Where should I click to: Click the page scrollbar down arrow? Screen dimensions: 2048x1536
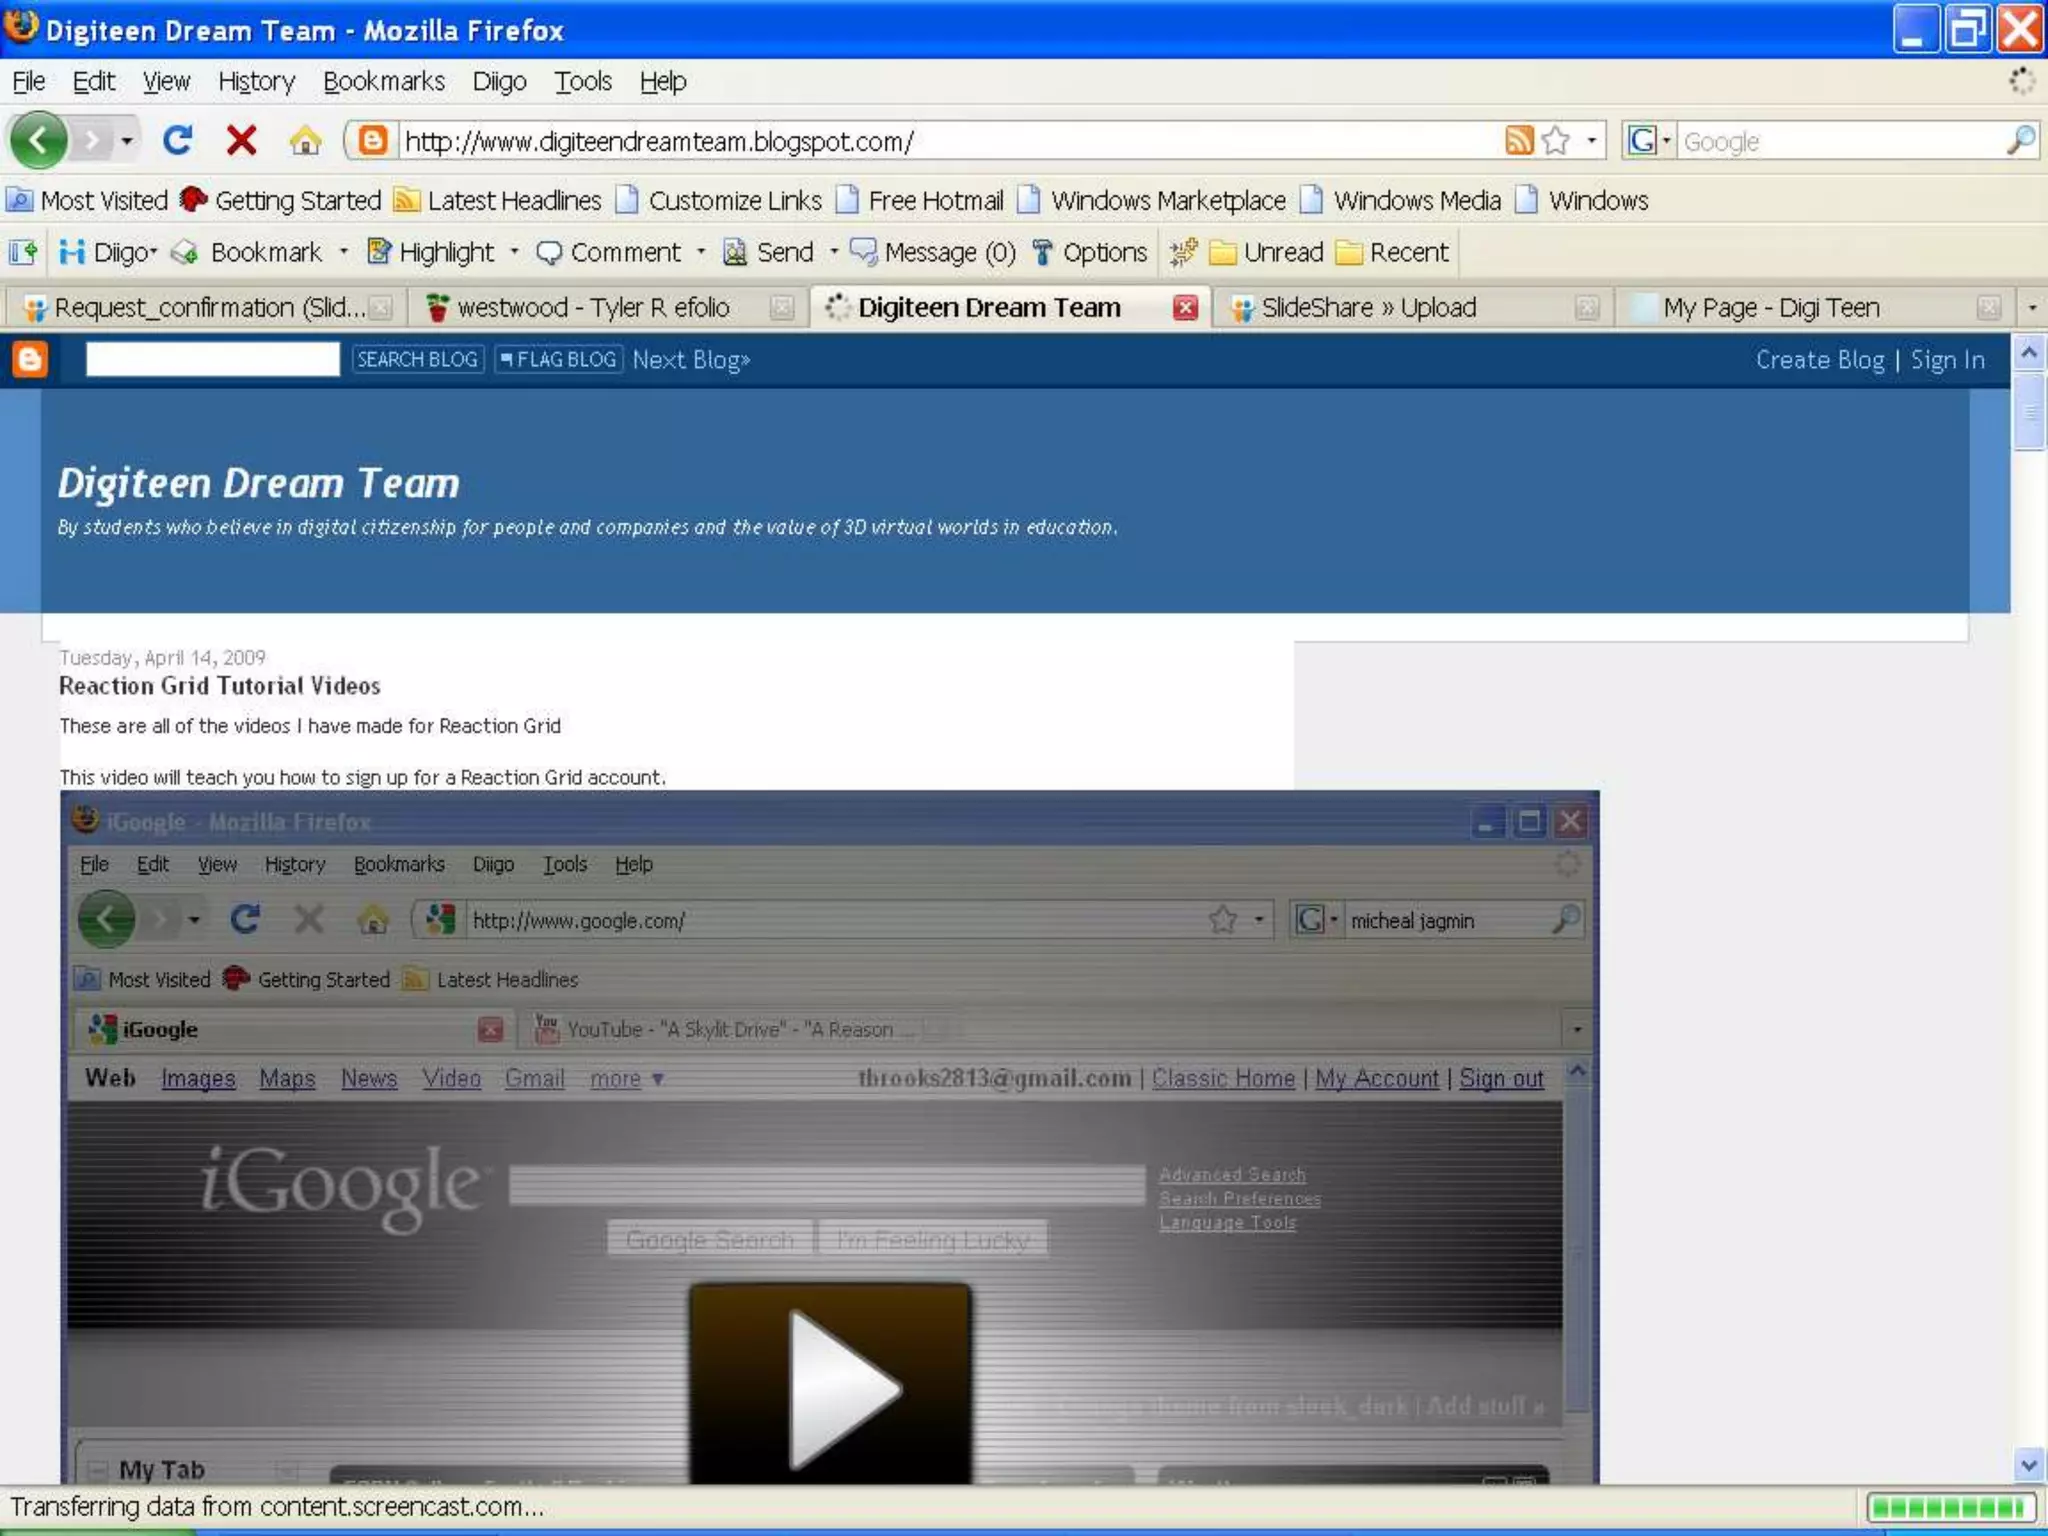2028,1466
